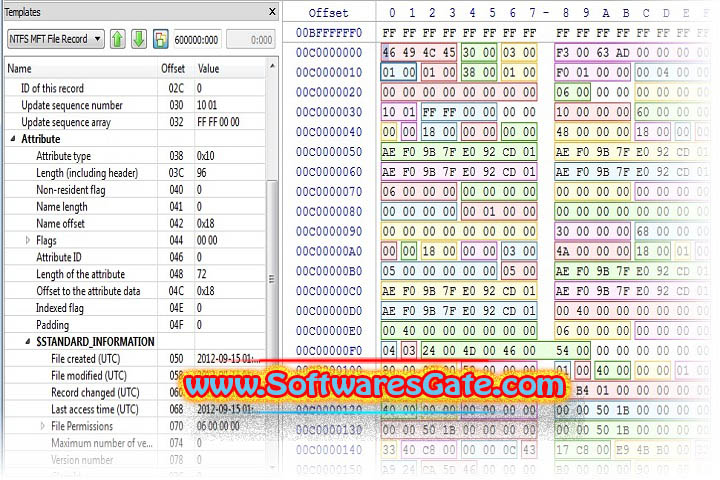Select the 'Non-resident flag' row
720x480 pixels.
135,189
